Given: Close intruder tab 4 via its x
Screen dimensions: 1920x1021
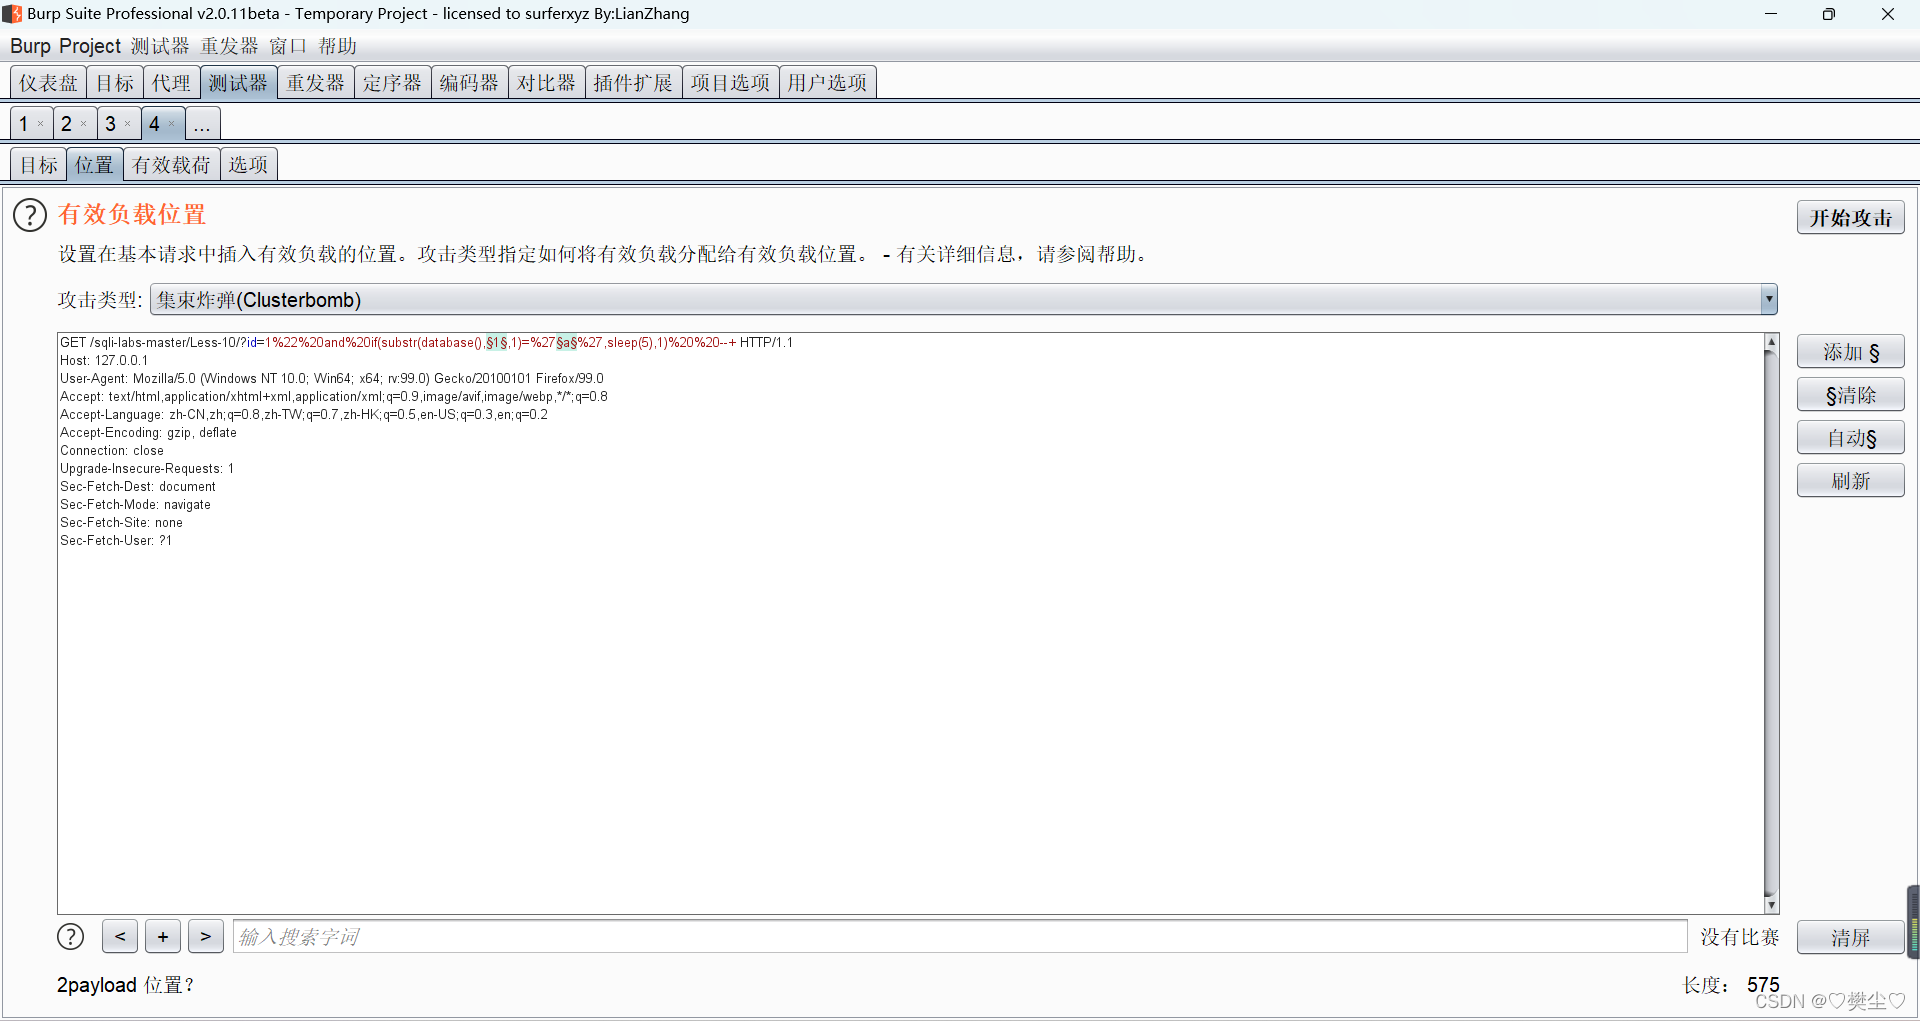Looking at the screenshot, I should pyautogui.click(x=172, y=124).
